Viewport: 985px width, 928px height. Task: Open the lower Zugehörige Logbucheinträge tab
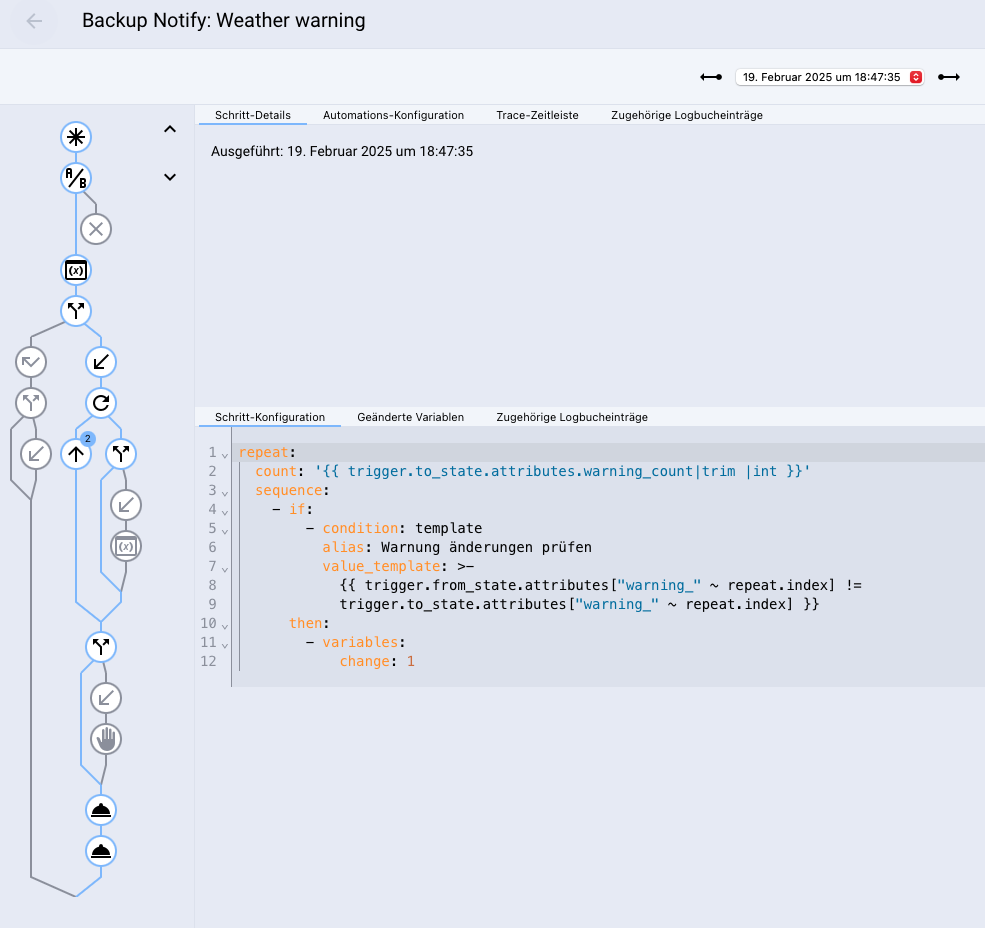click(x=572, y=417)
